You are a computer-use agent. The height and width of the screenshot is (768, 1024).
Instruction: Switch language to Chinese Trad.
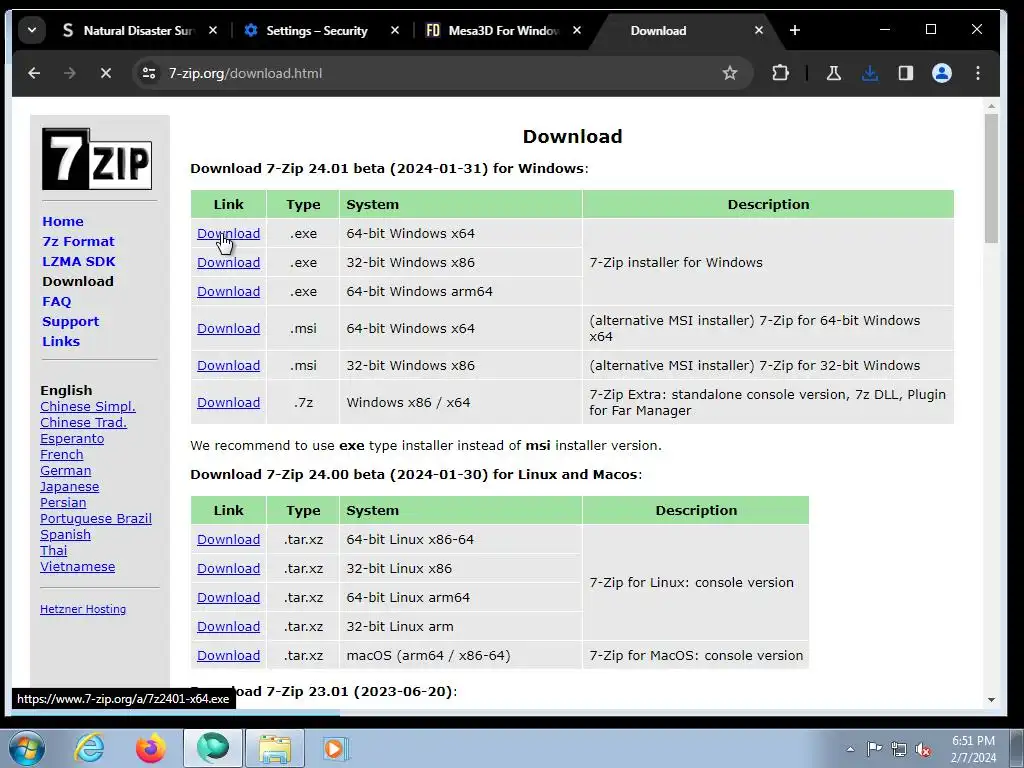[x=83, y=423]
